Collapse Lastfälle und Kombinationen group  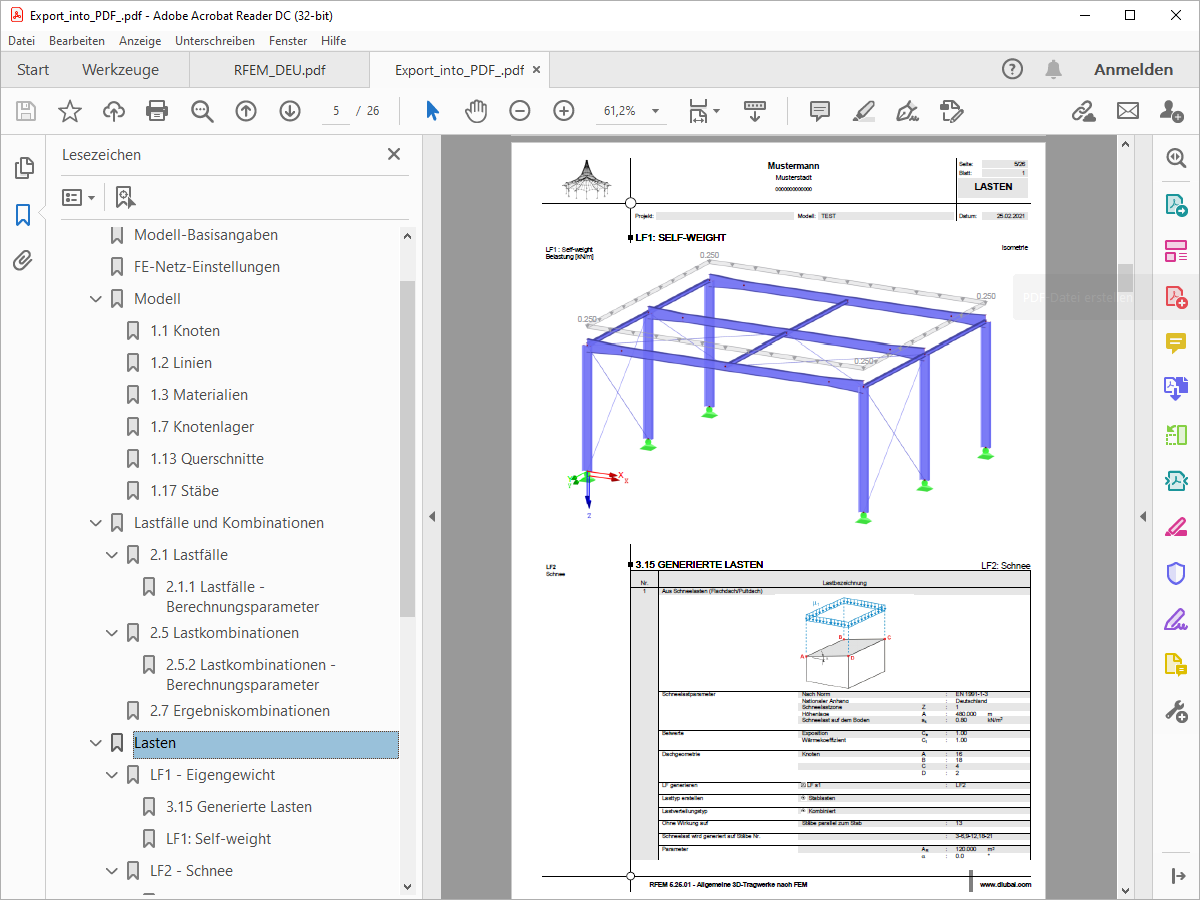[96, 523]
